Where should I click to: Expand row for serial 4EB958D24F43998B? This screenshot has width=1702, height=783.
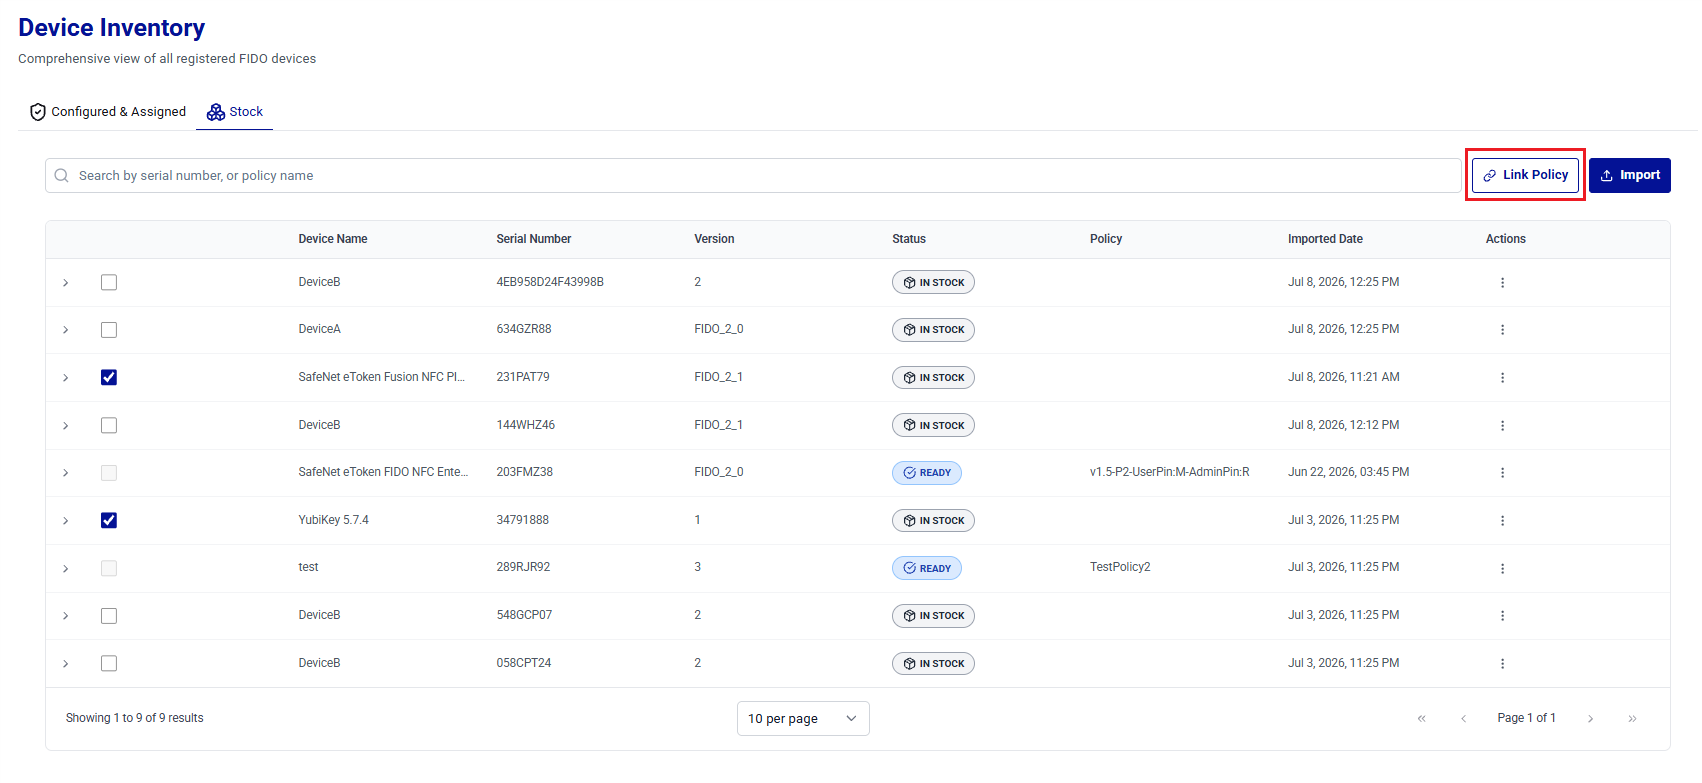click(x=66, y=283)
